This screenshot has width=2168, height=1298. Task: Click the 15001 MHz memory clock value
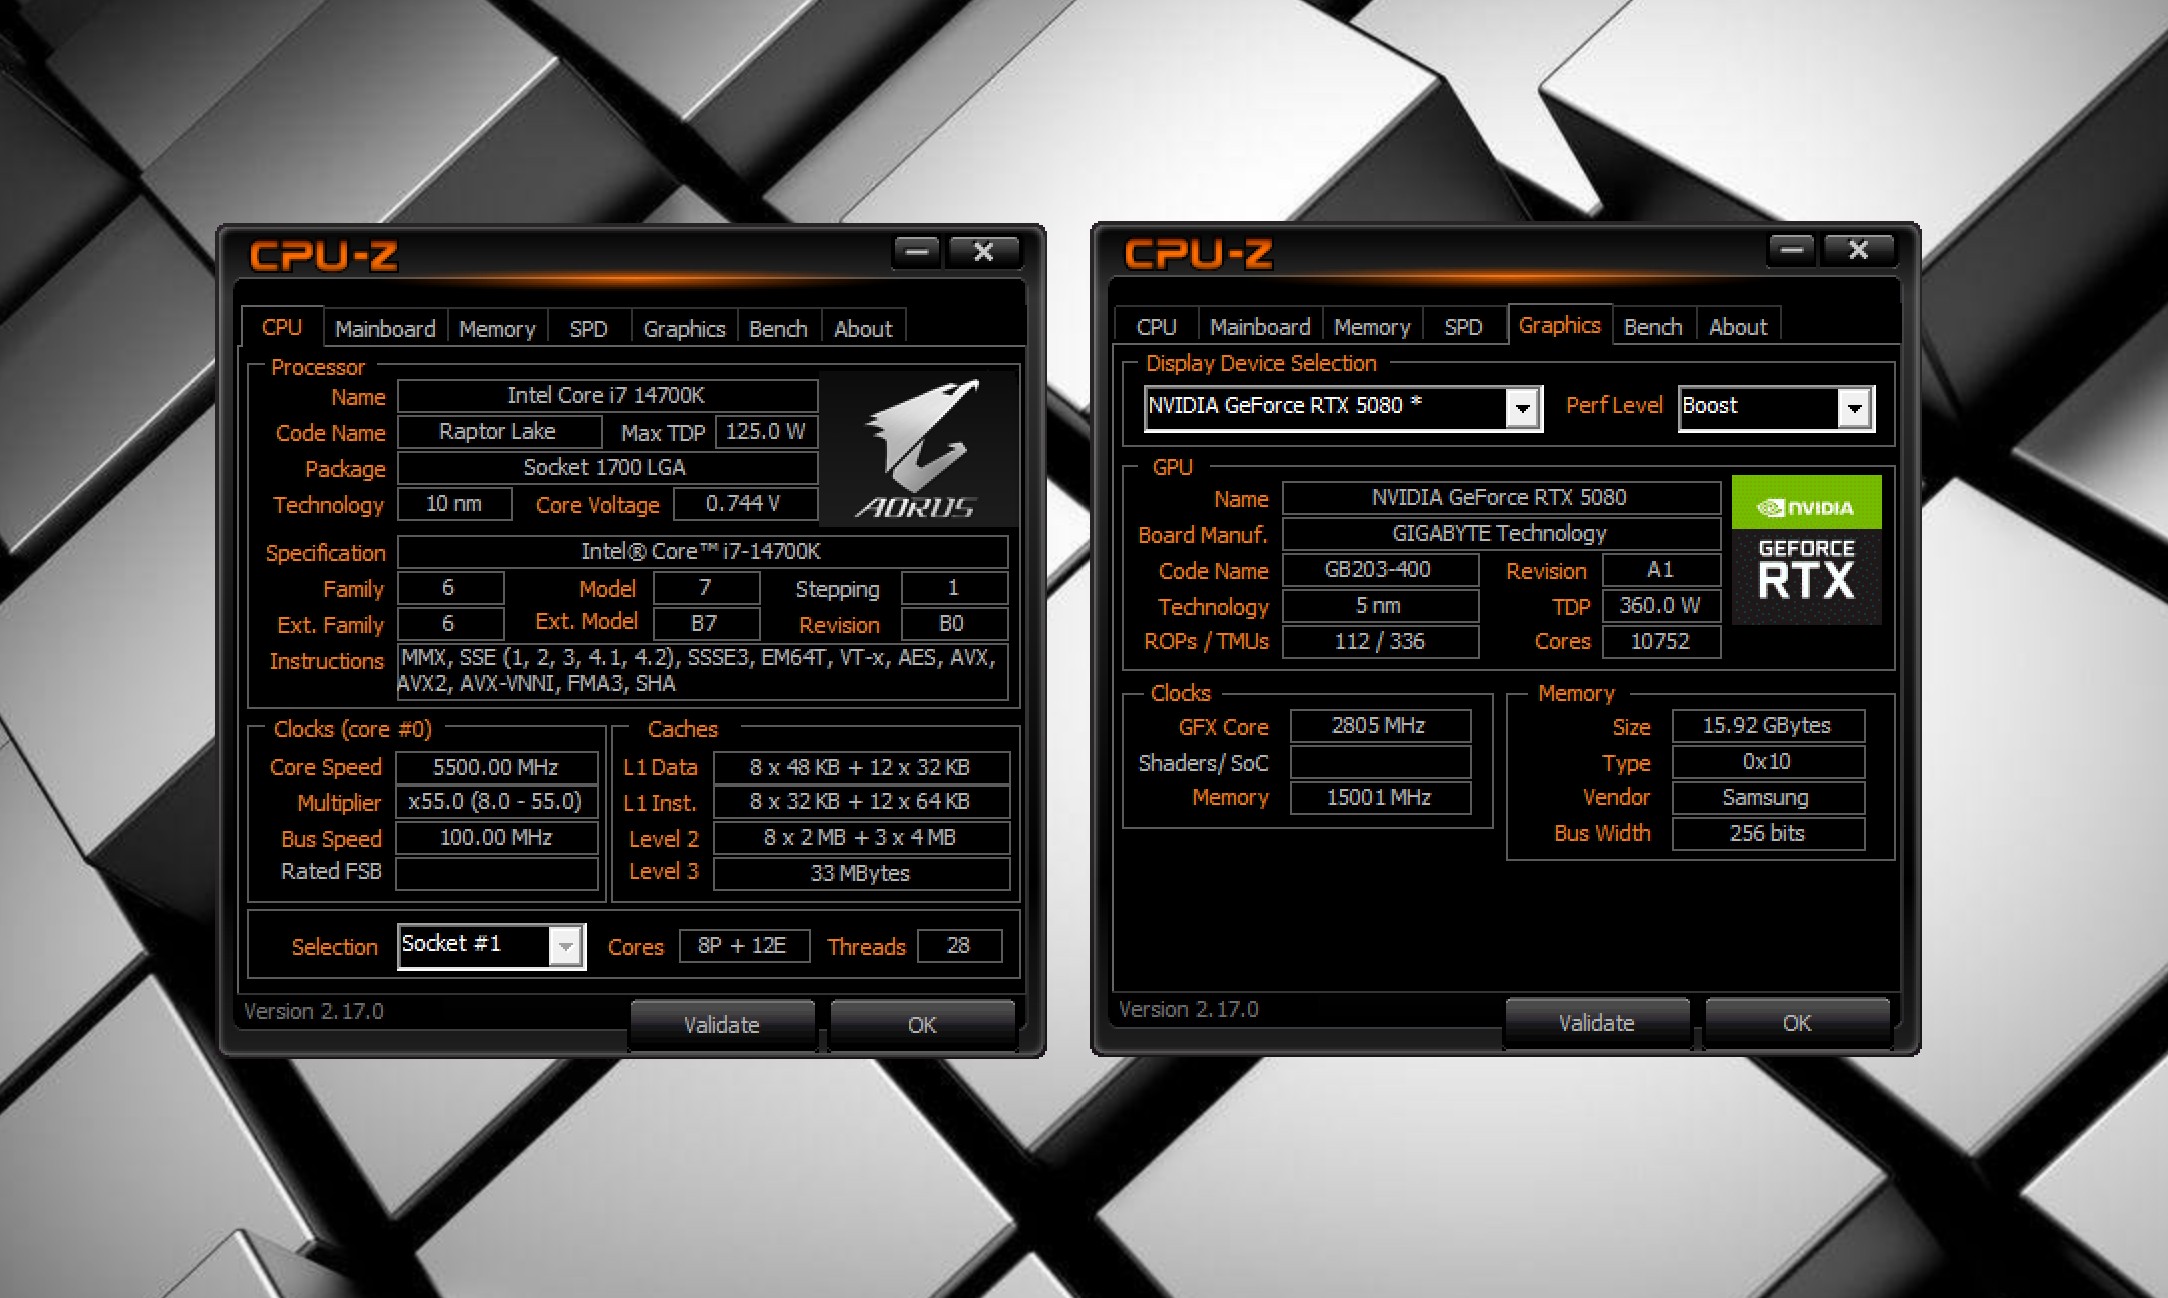pyautogui.click(x=1380, y=798)
